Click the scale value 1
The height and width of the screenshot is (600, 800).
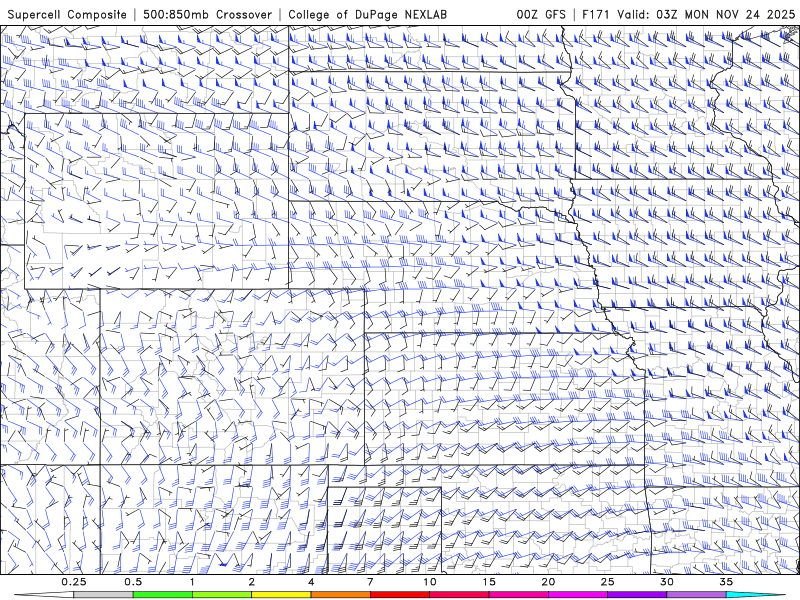(x=192, y=582)
